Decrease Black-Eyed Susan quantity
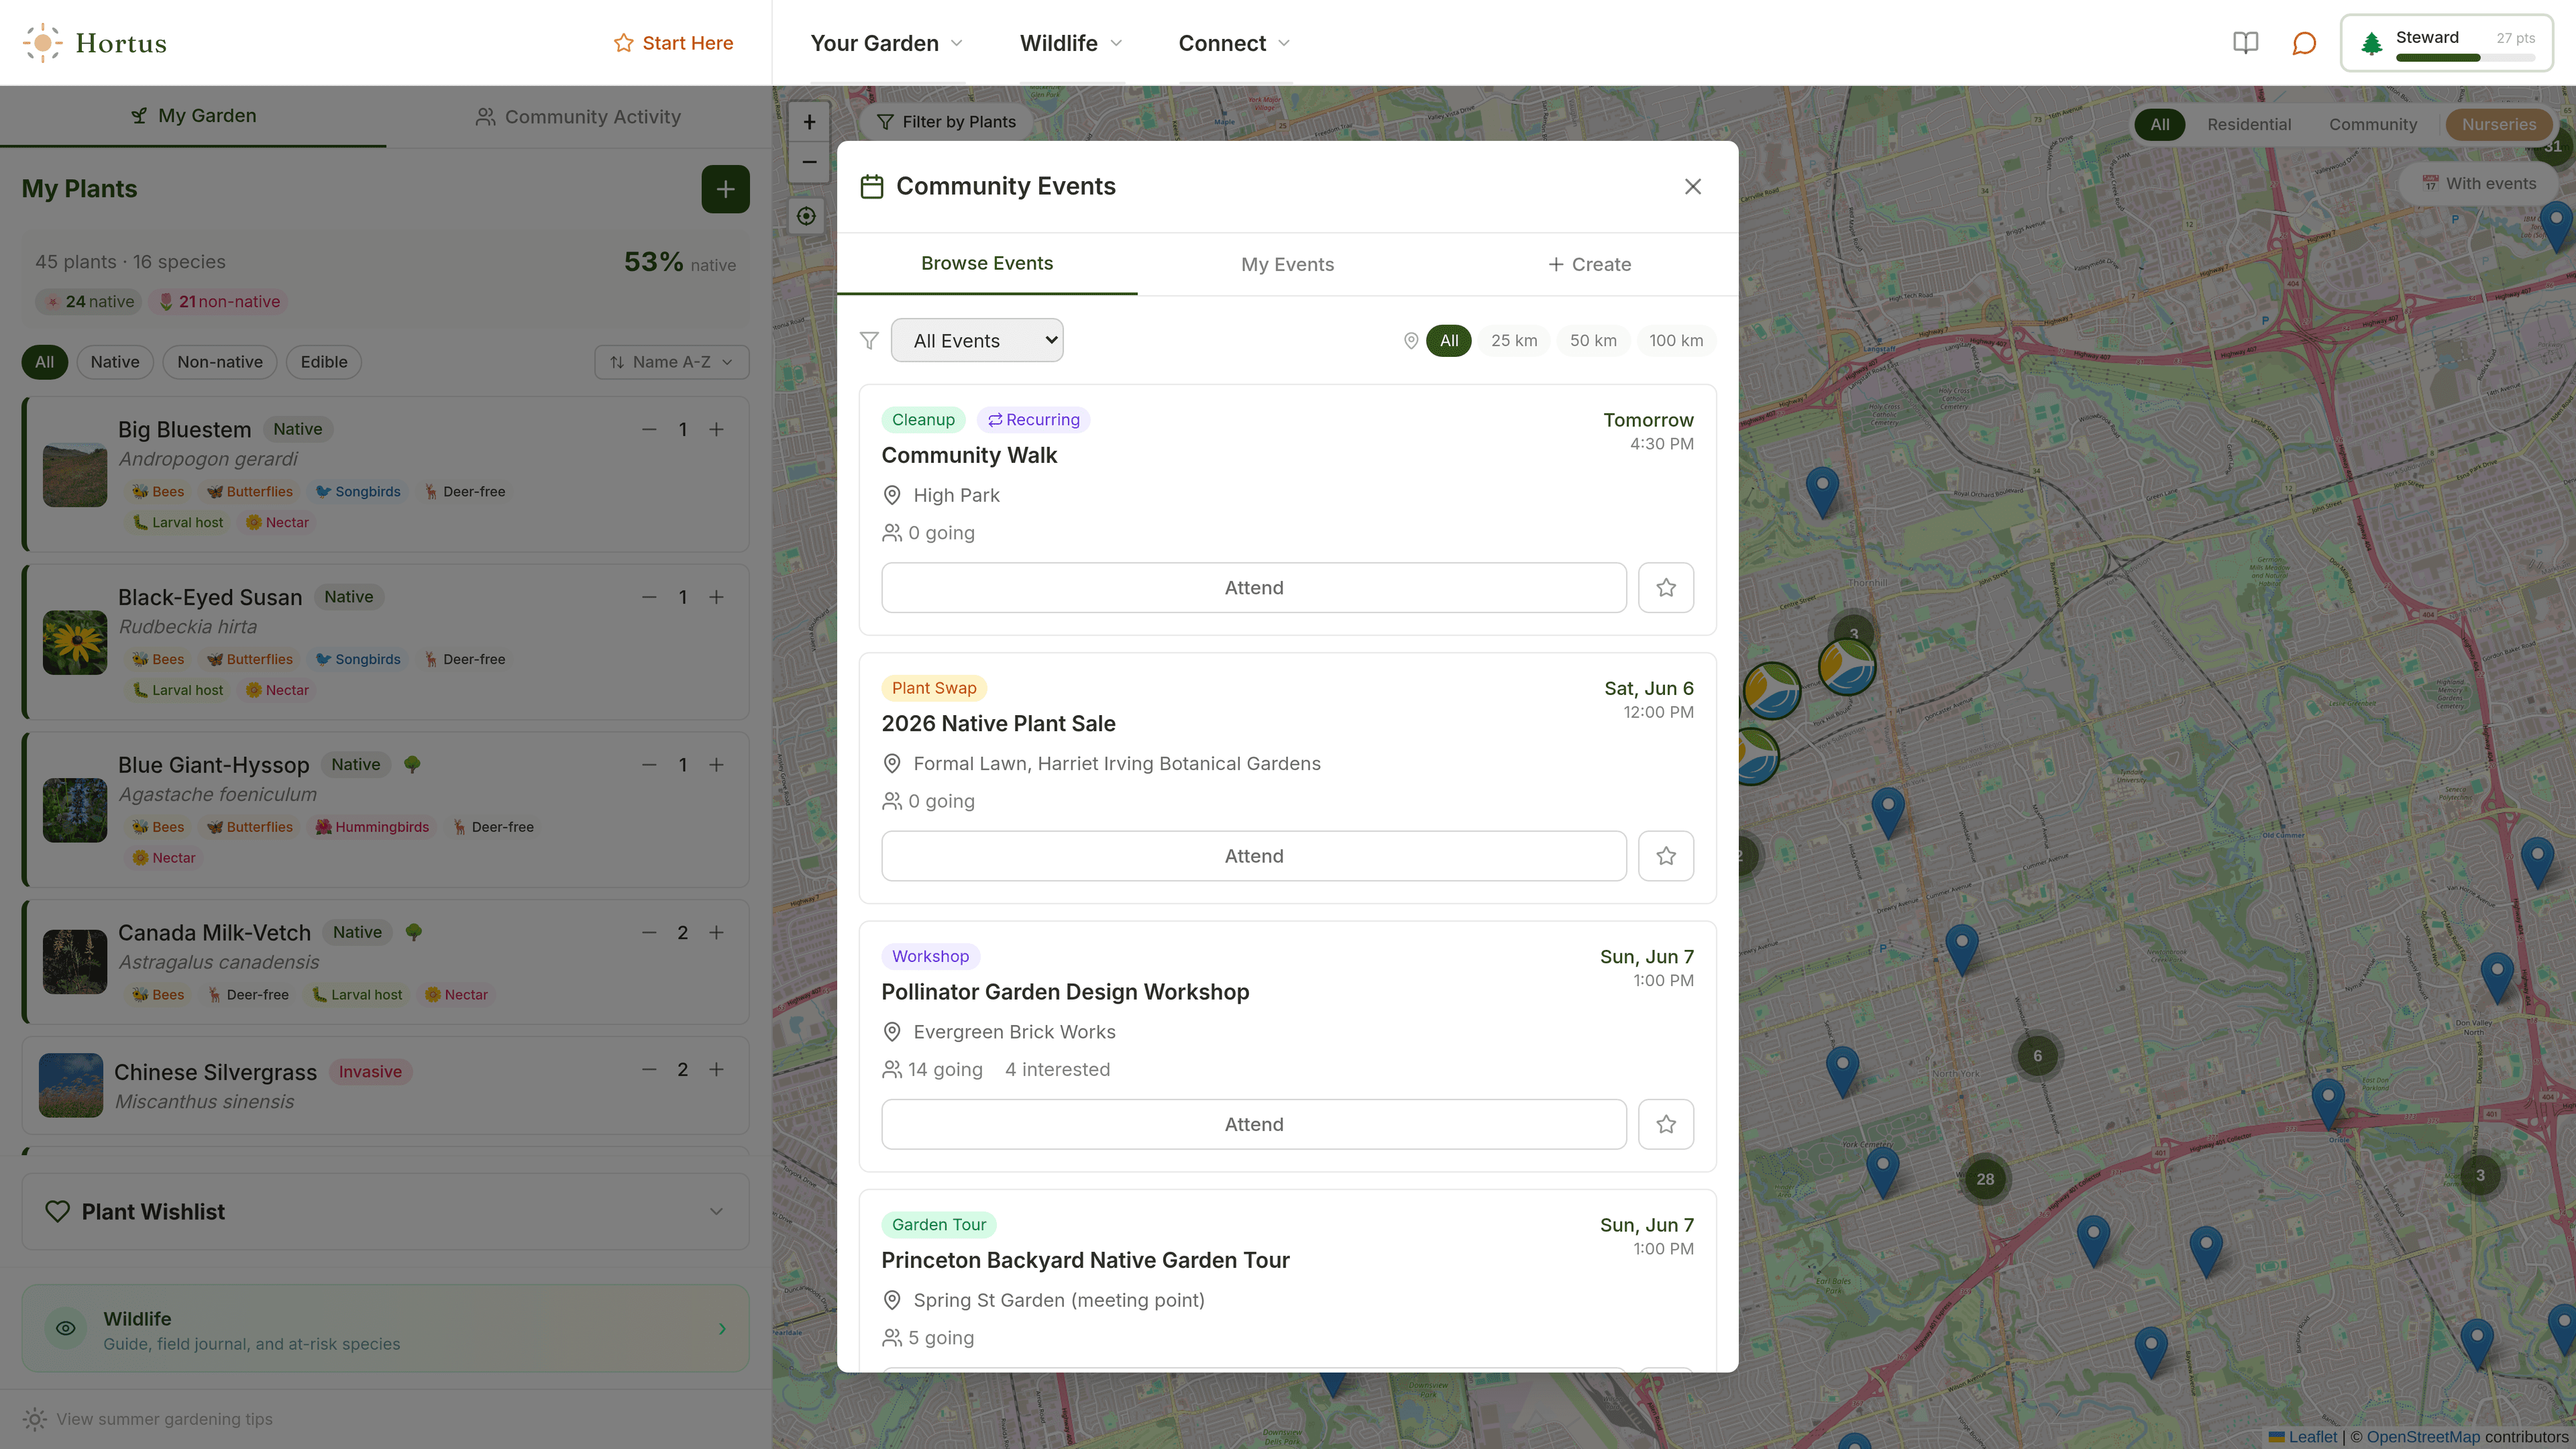Image resolution: width=2576 pixels, height=1449 pixels. click(649, 597)
